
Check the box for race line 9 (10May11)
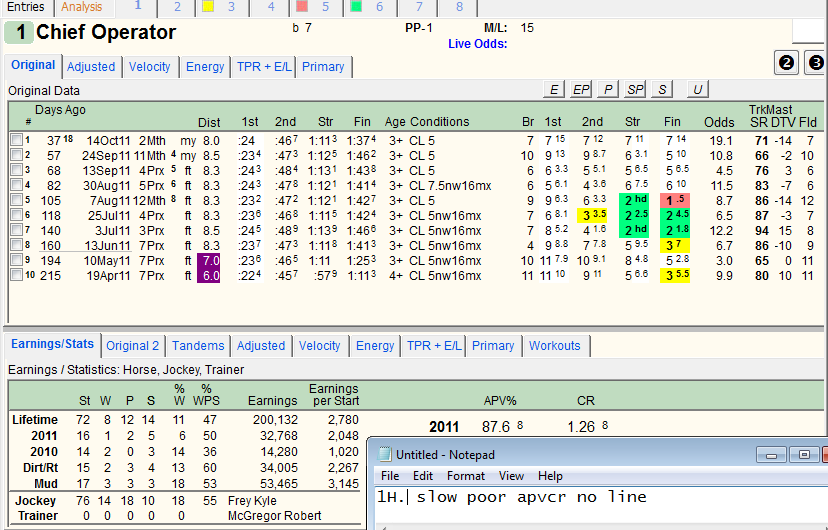(16, 260)
